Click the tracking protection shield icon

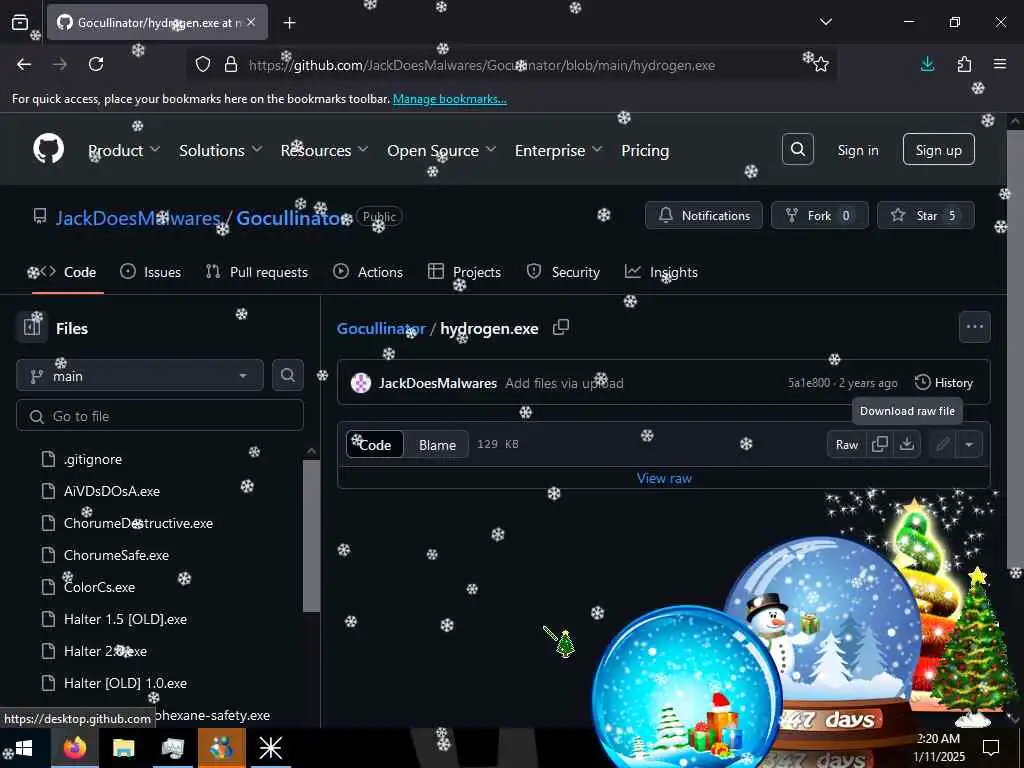pyautogui.click(x=203, y=65)
